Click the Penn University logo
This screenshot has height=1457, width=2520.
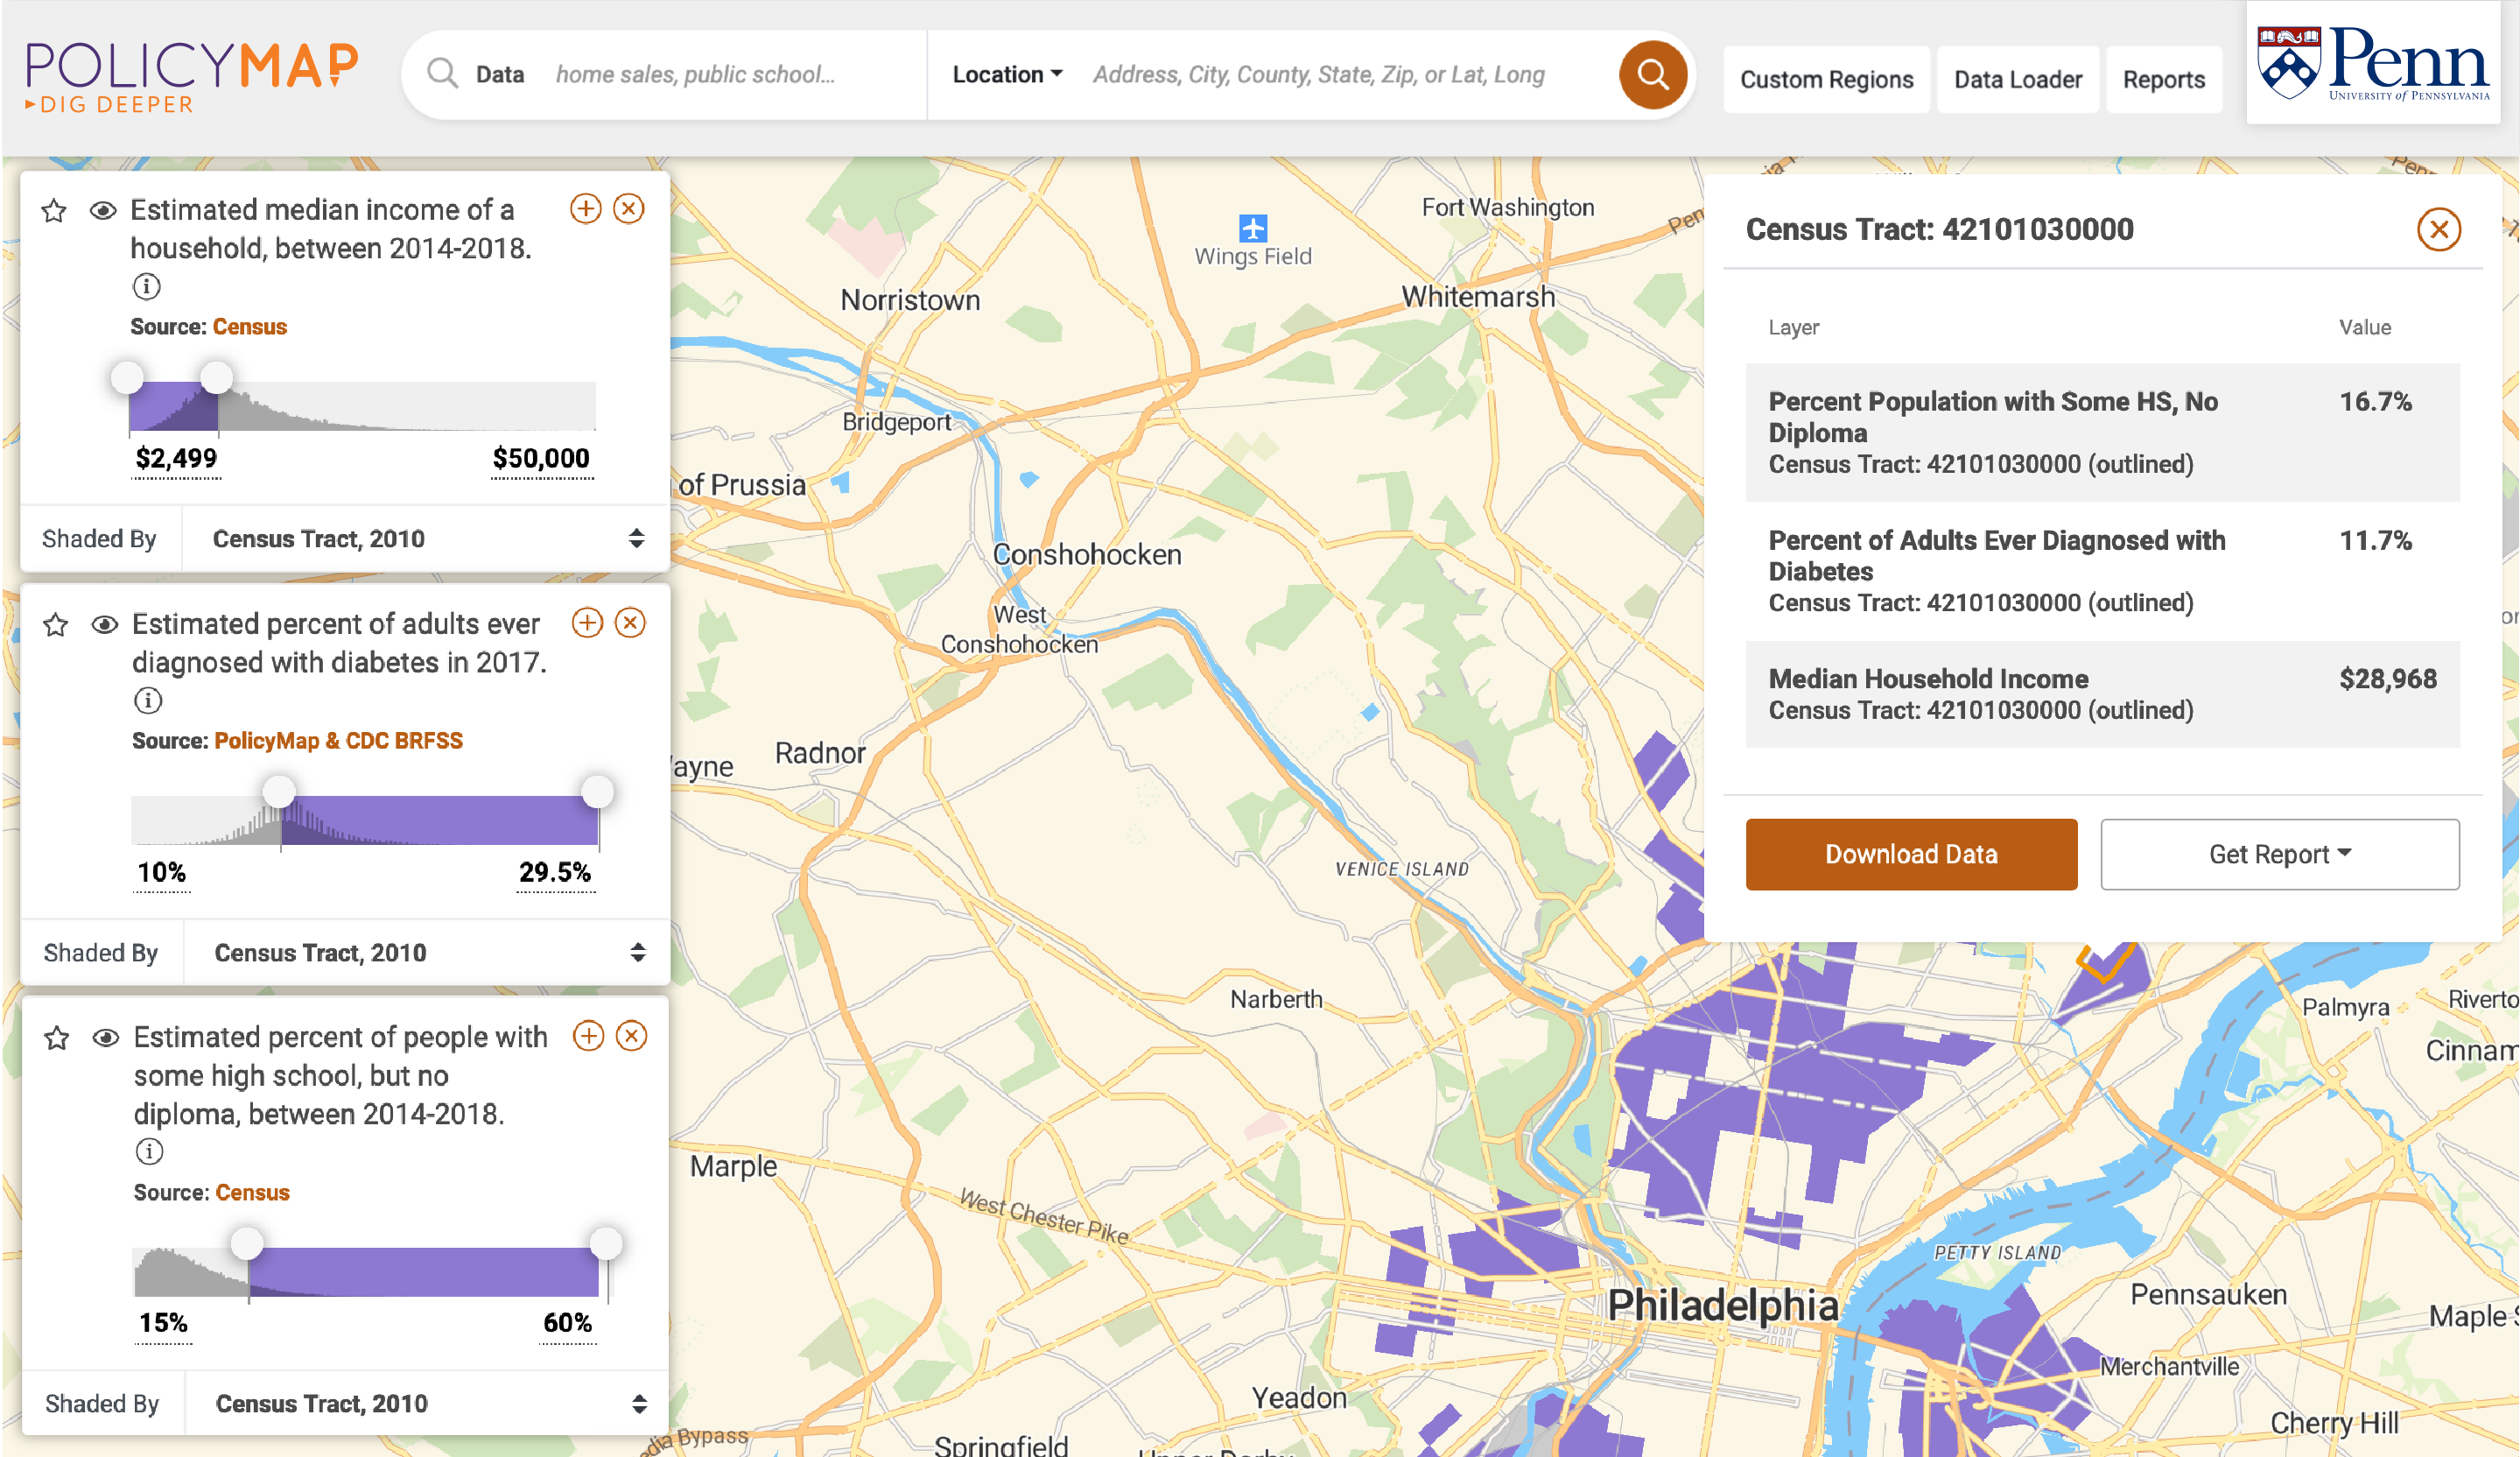pyautogui.click(x=2373, y=64)
